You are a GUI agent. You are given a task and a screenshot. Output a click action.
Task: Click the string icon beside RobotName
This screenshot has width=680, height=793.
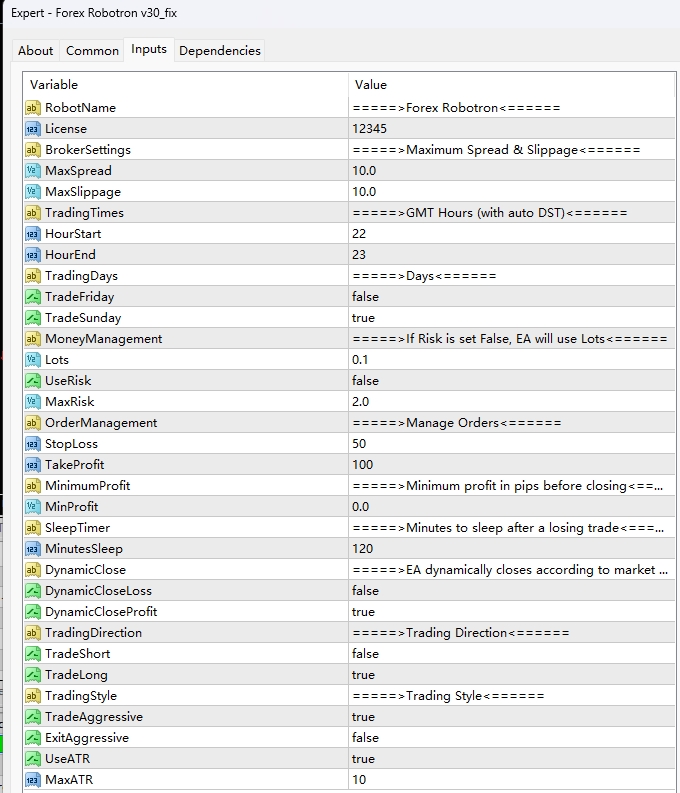tap(32, 108)
